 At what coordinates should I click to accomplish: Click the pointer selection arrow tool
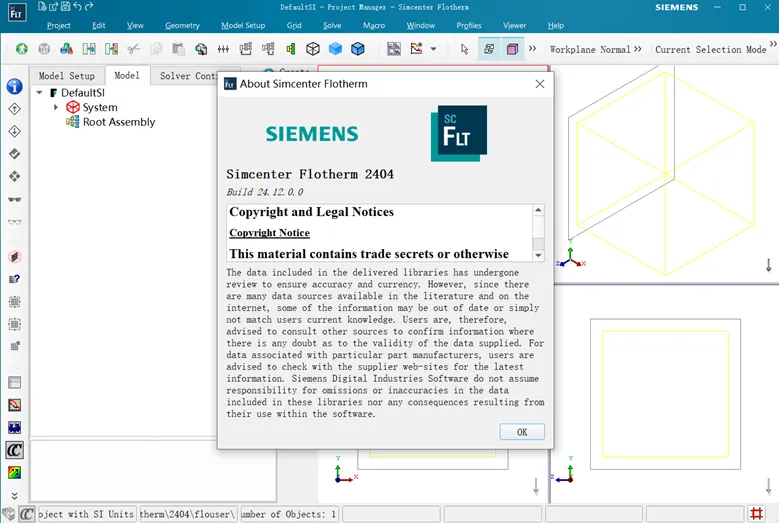465,49
